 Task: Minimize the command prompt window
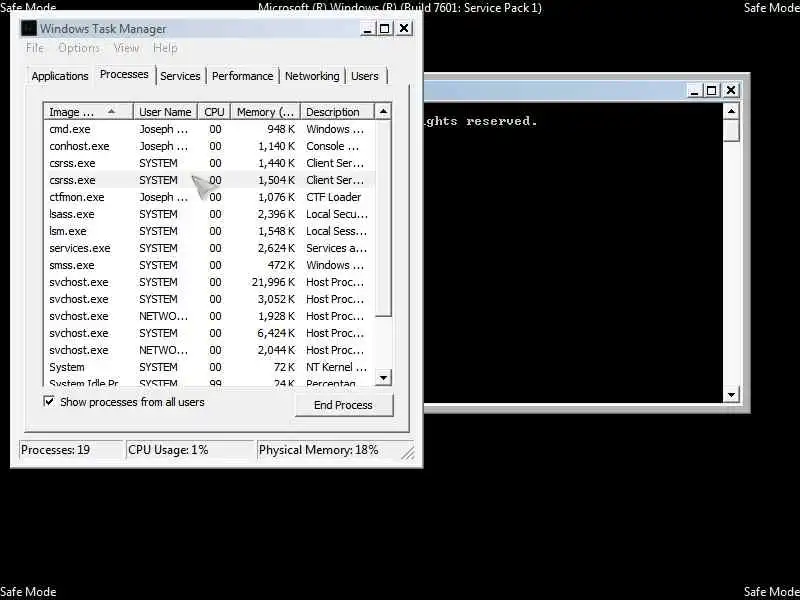click(693, 91)
